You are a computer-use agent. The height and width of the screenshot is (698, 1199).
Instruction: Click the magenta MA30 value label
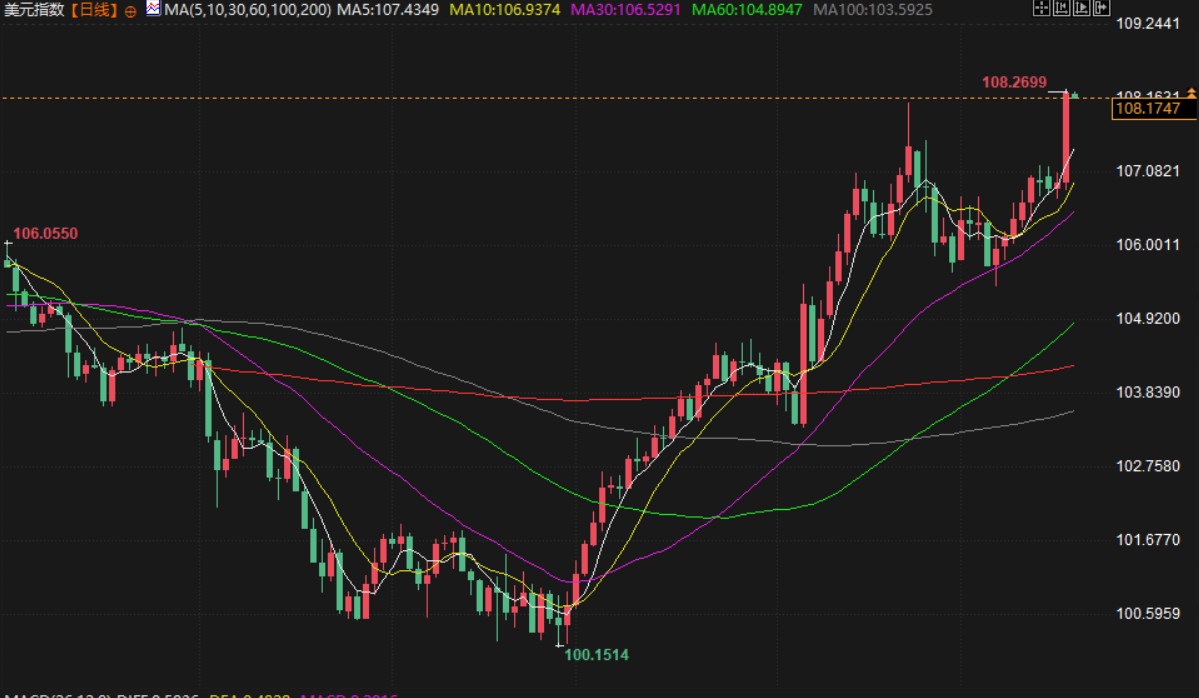click(x=627, y=10)
